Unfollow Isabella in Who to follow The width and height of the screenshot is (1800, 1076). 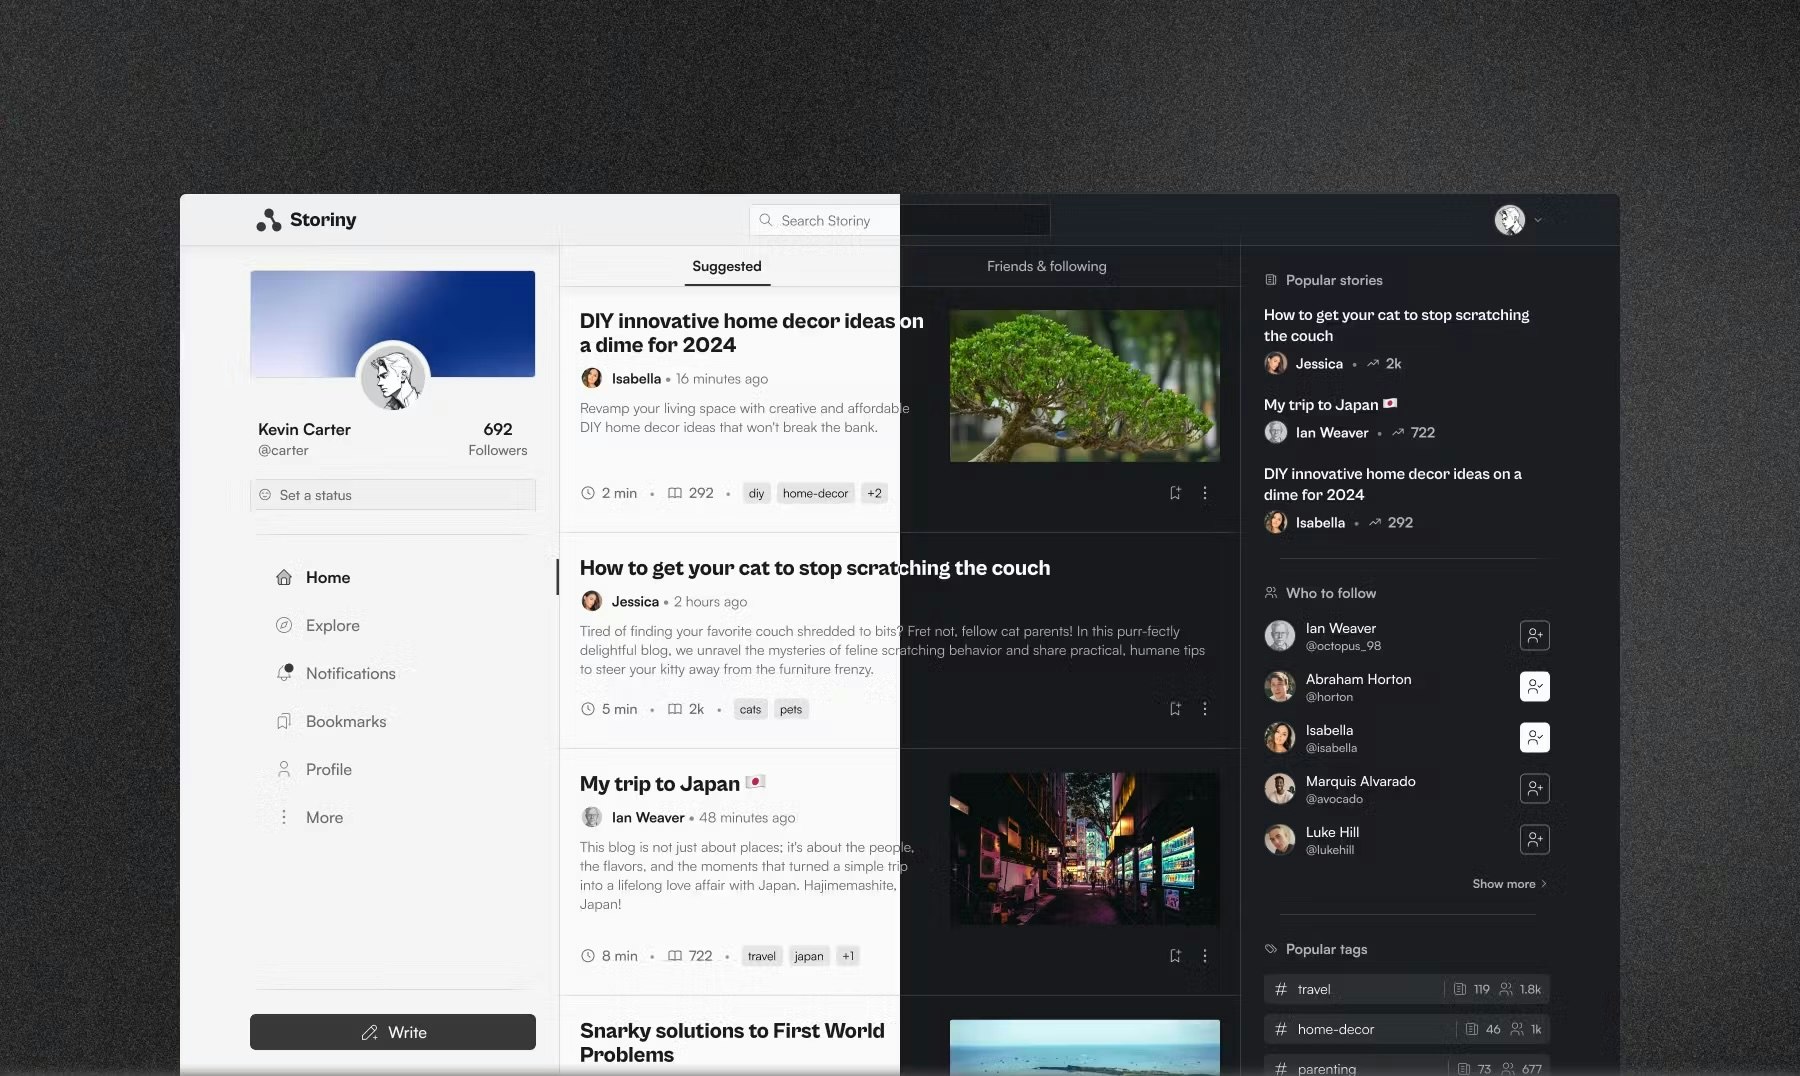[1535, 737]
